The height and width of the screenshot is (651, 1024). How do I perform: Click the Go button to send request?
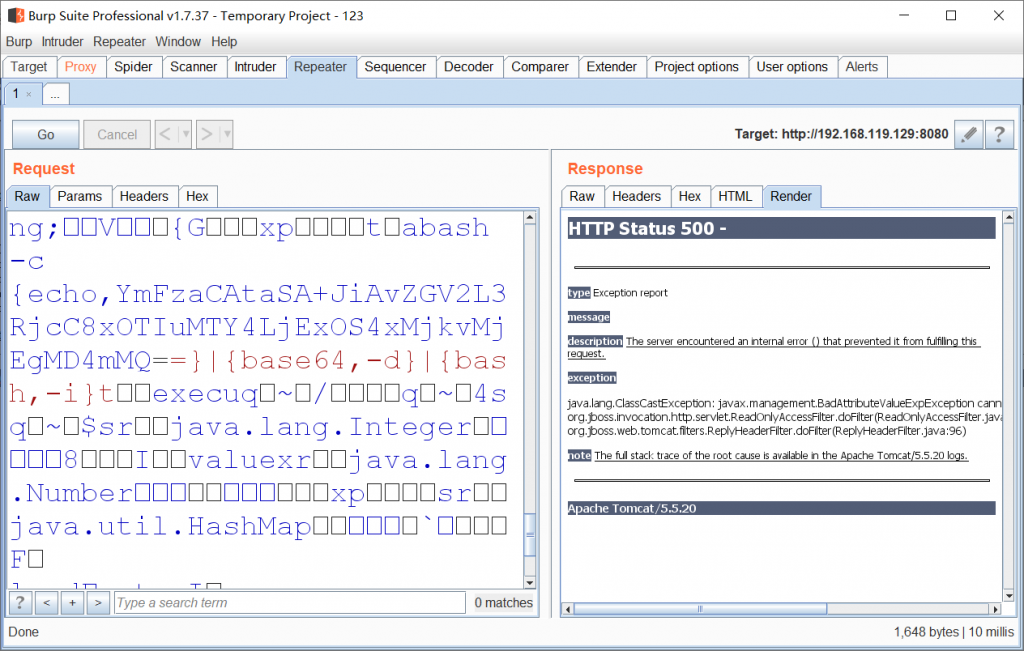pyautogui.click(x=46, y=135)
